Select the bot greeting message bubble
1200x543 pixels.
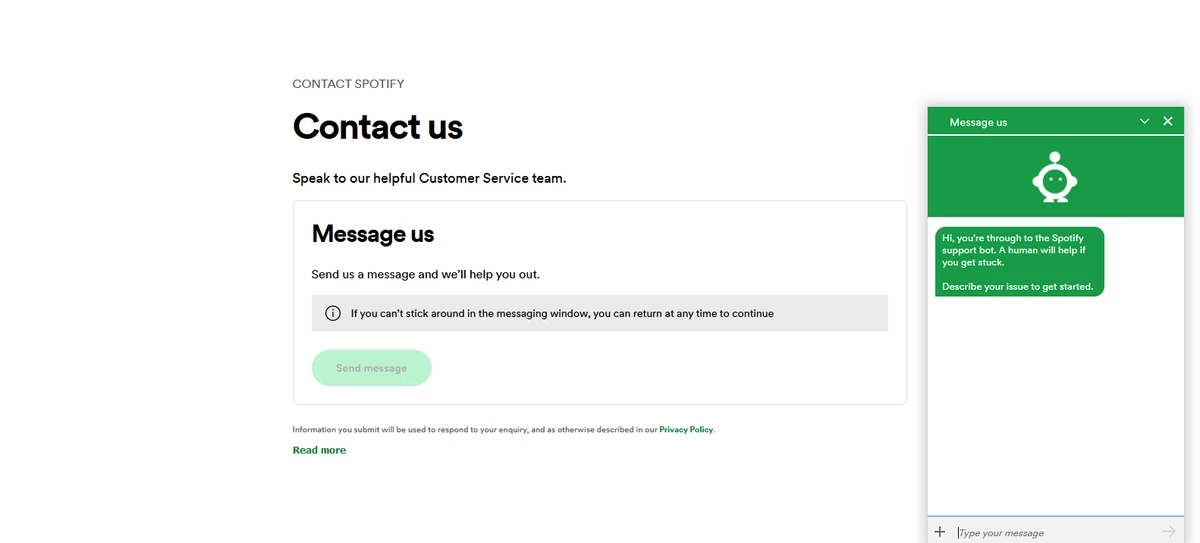1020,262
